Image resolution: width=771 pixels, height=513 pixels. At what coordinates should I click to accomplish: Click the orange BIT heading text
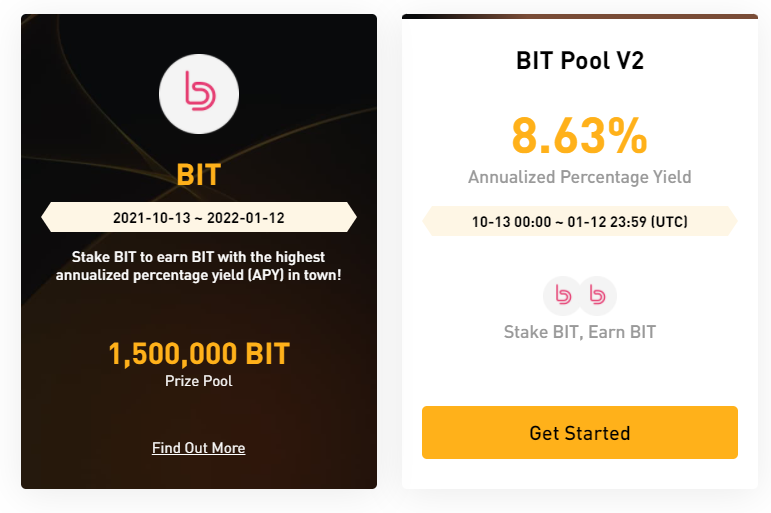(x=199, y=175)
